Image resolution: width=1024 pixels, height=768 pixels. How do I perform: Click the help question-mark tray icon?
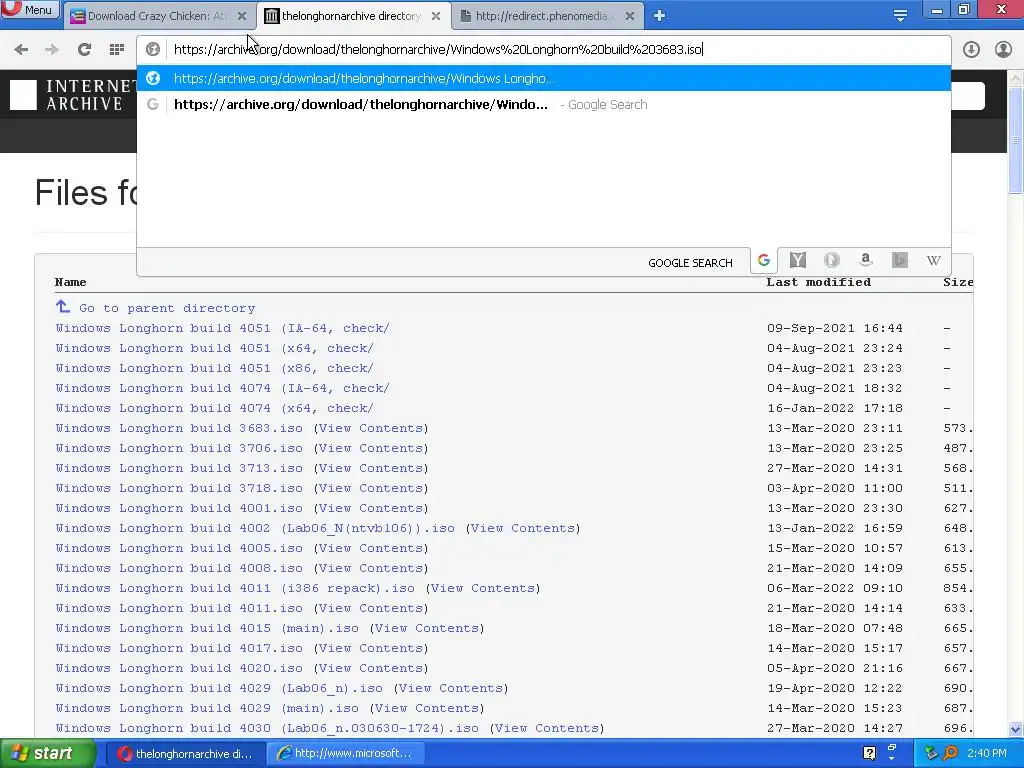click(869, 754)
